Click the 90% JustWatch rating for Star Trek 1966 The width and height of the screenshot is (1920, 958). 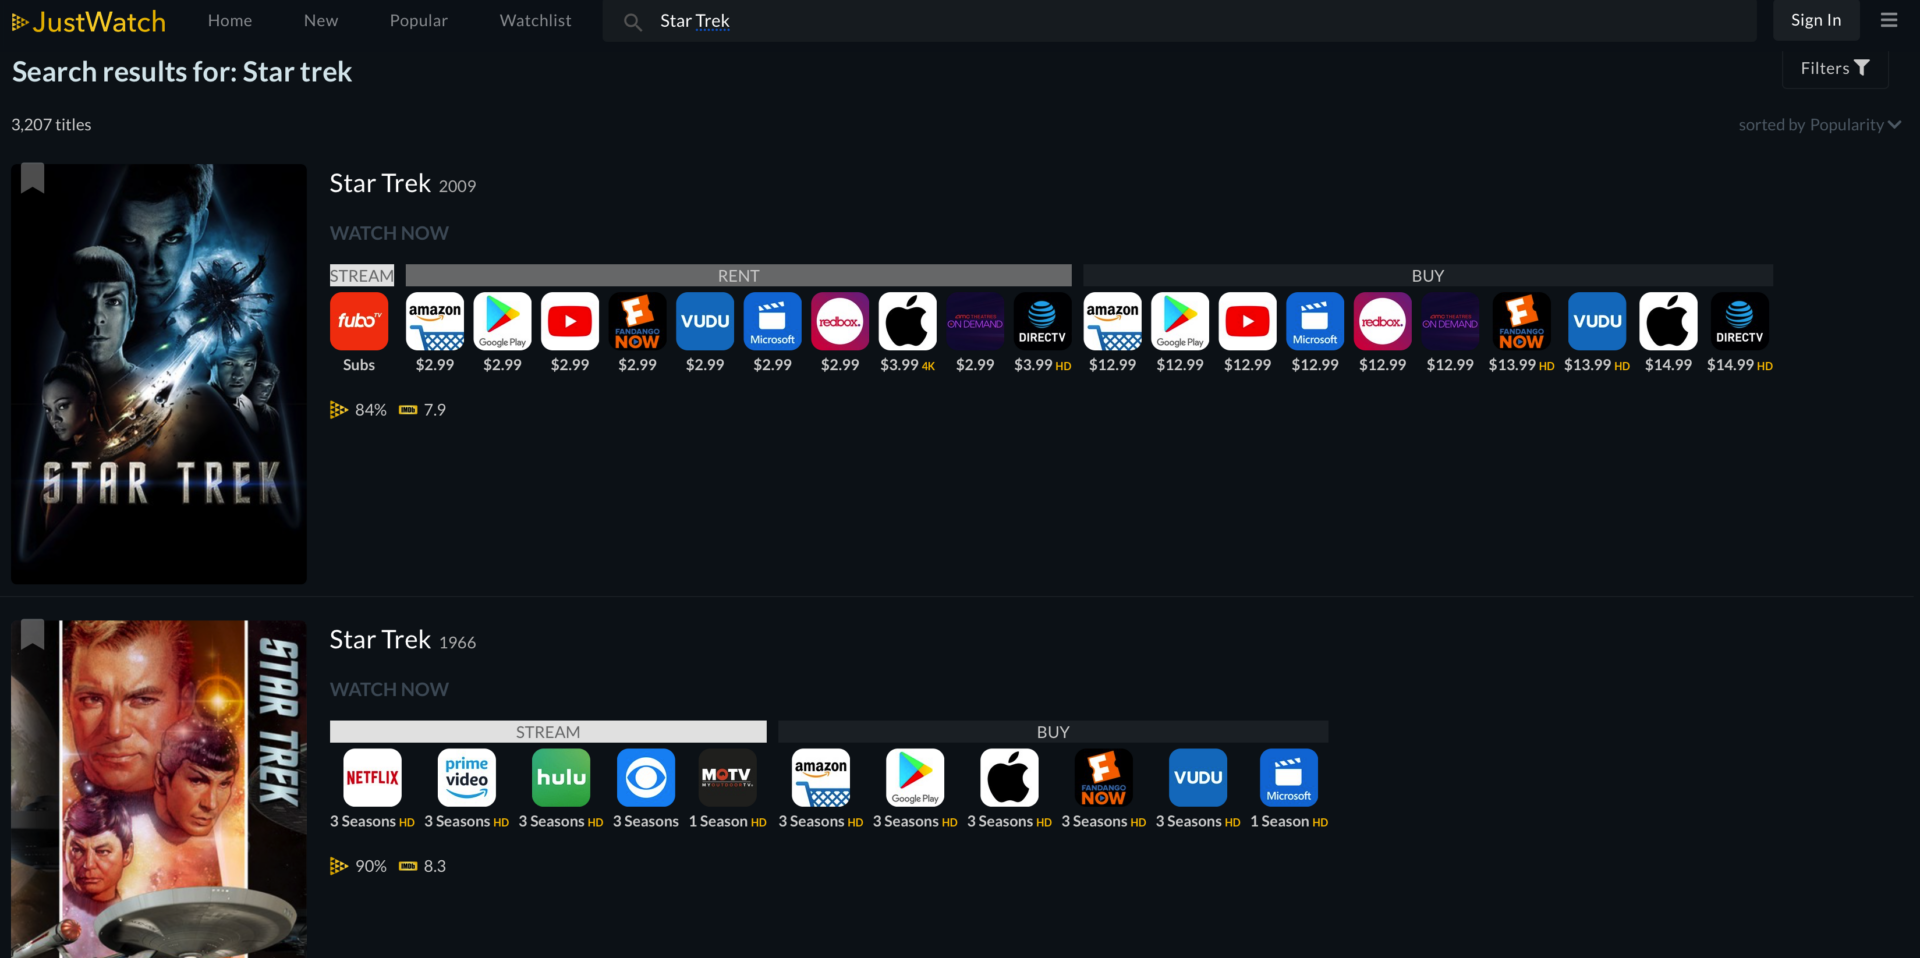[358, 866]
